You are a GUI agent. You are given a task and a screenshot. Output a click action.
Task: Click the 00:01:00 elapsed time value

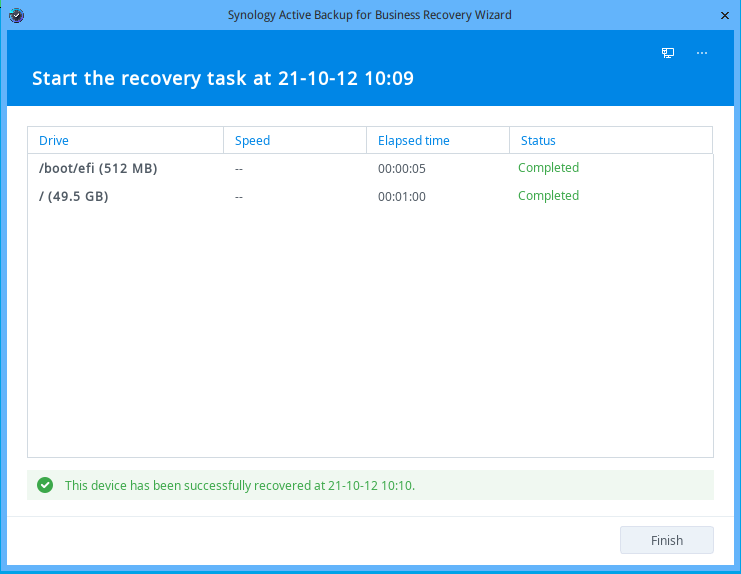coord(402,197)
